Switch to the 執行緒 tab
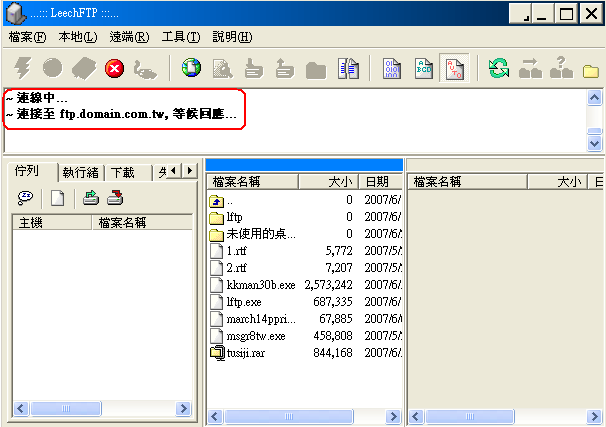606x427 pixels. coord(80,172)
